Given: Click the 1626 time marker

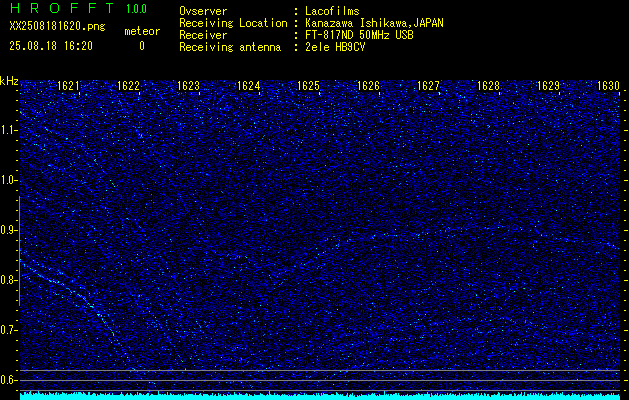Looking at the screenshot, I should coord(368,86).
